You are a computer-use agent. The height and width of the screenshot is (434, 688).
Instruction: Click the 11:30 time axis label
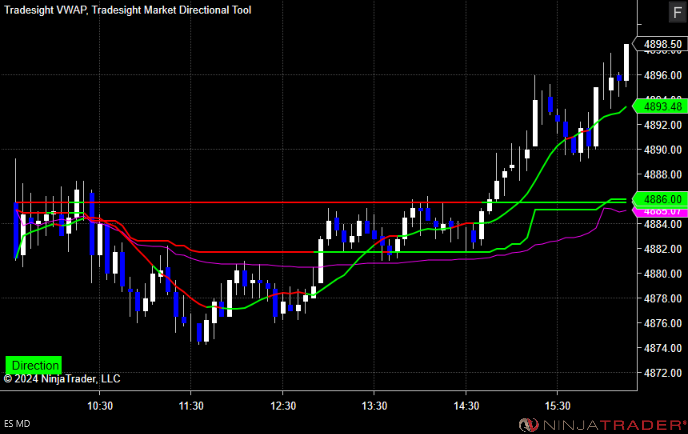(x=191, y=406)
